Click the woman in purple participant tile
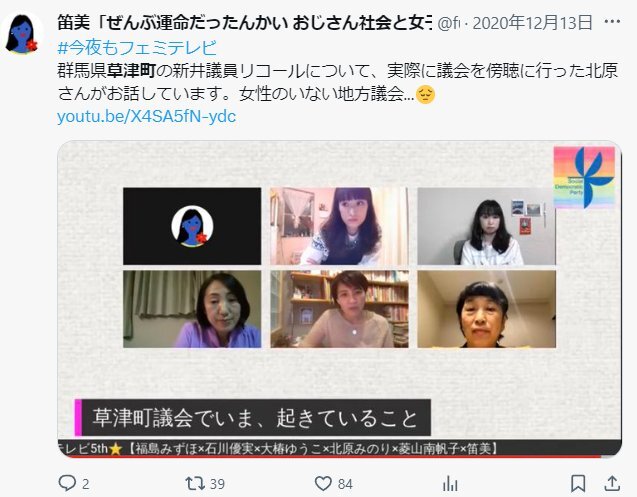 192,309
